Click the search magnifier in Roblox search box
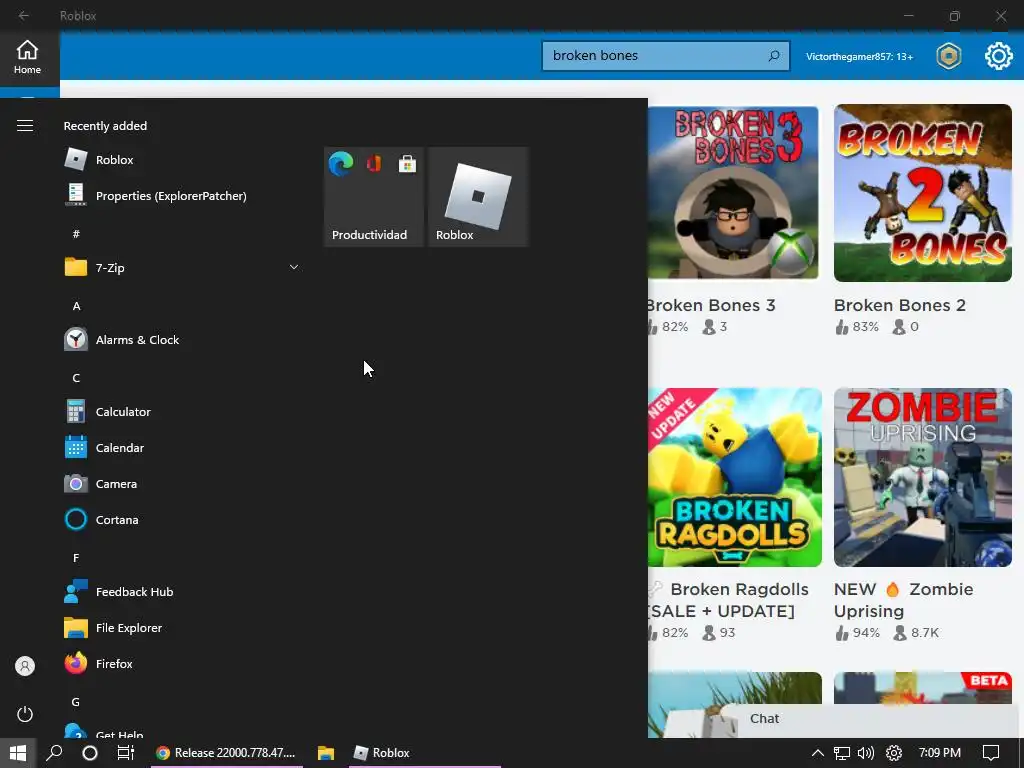The height and width of the screenshot is (768, 1024). (774, 56)
